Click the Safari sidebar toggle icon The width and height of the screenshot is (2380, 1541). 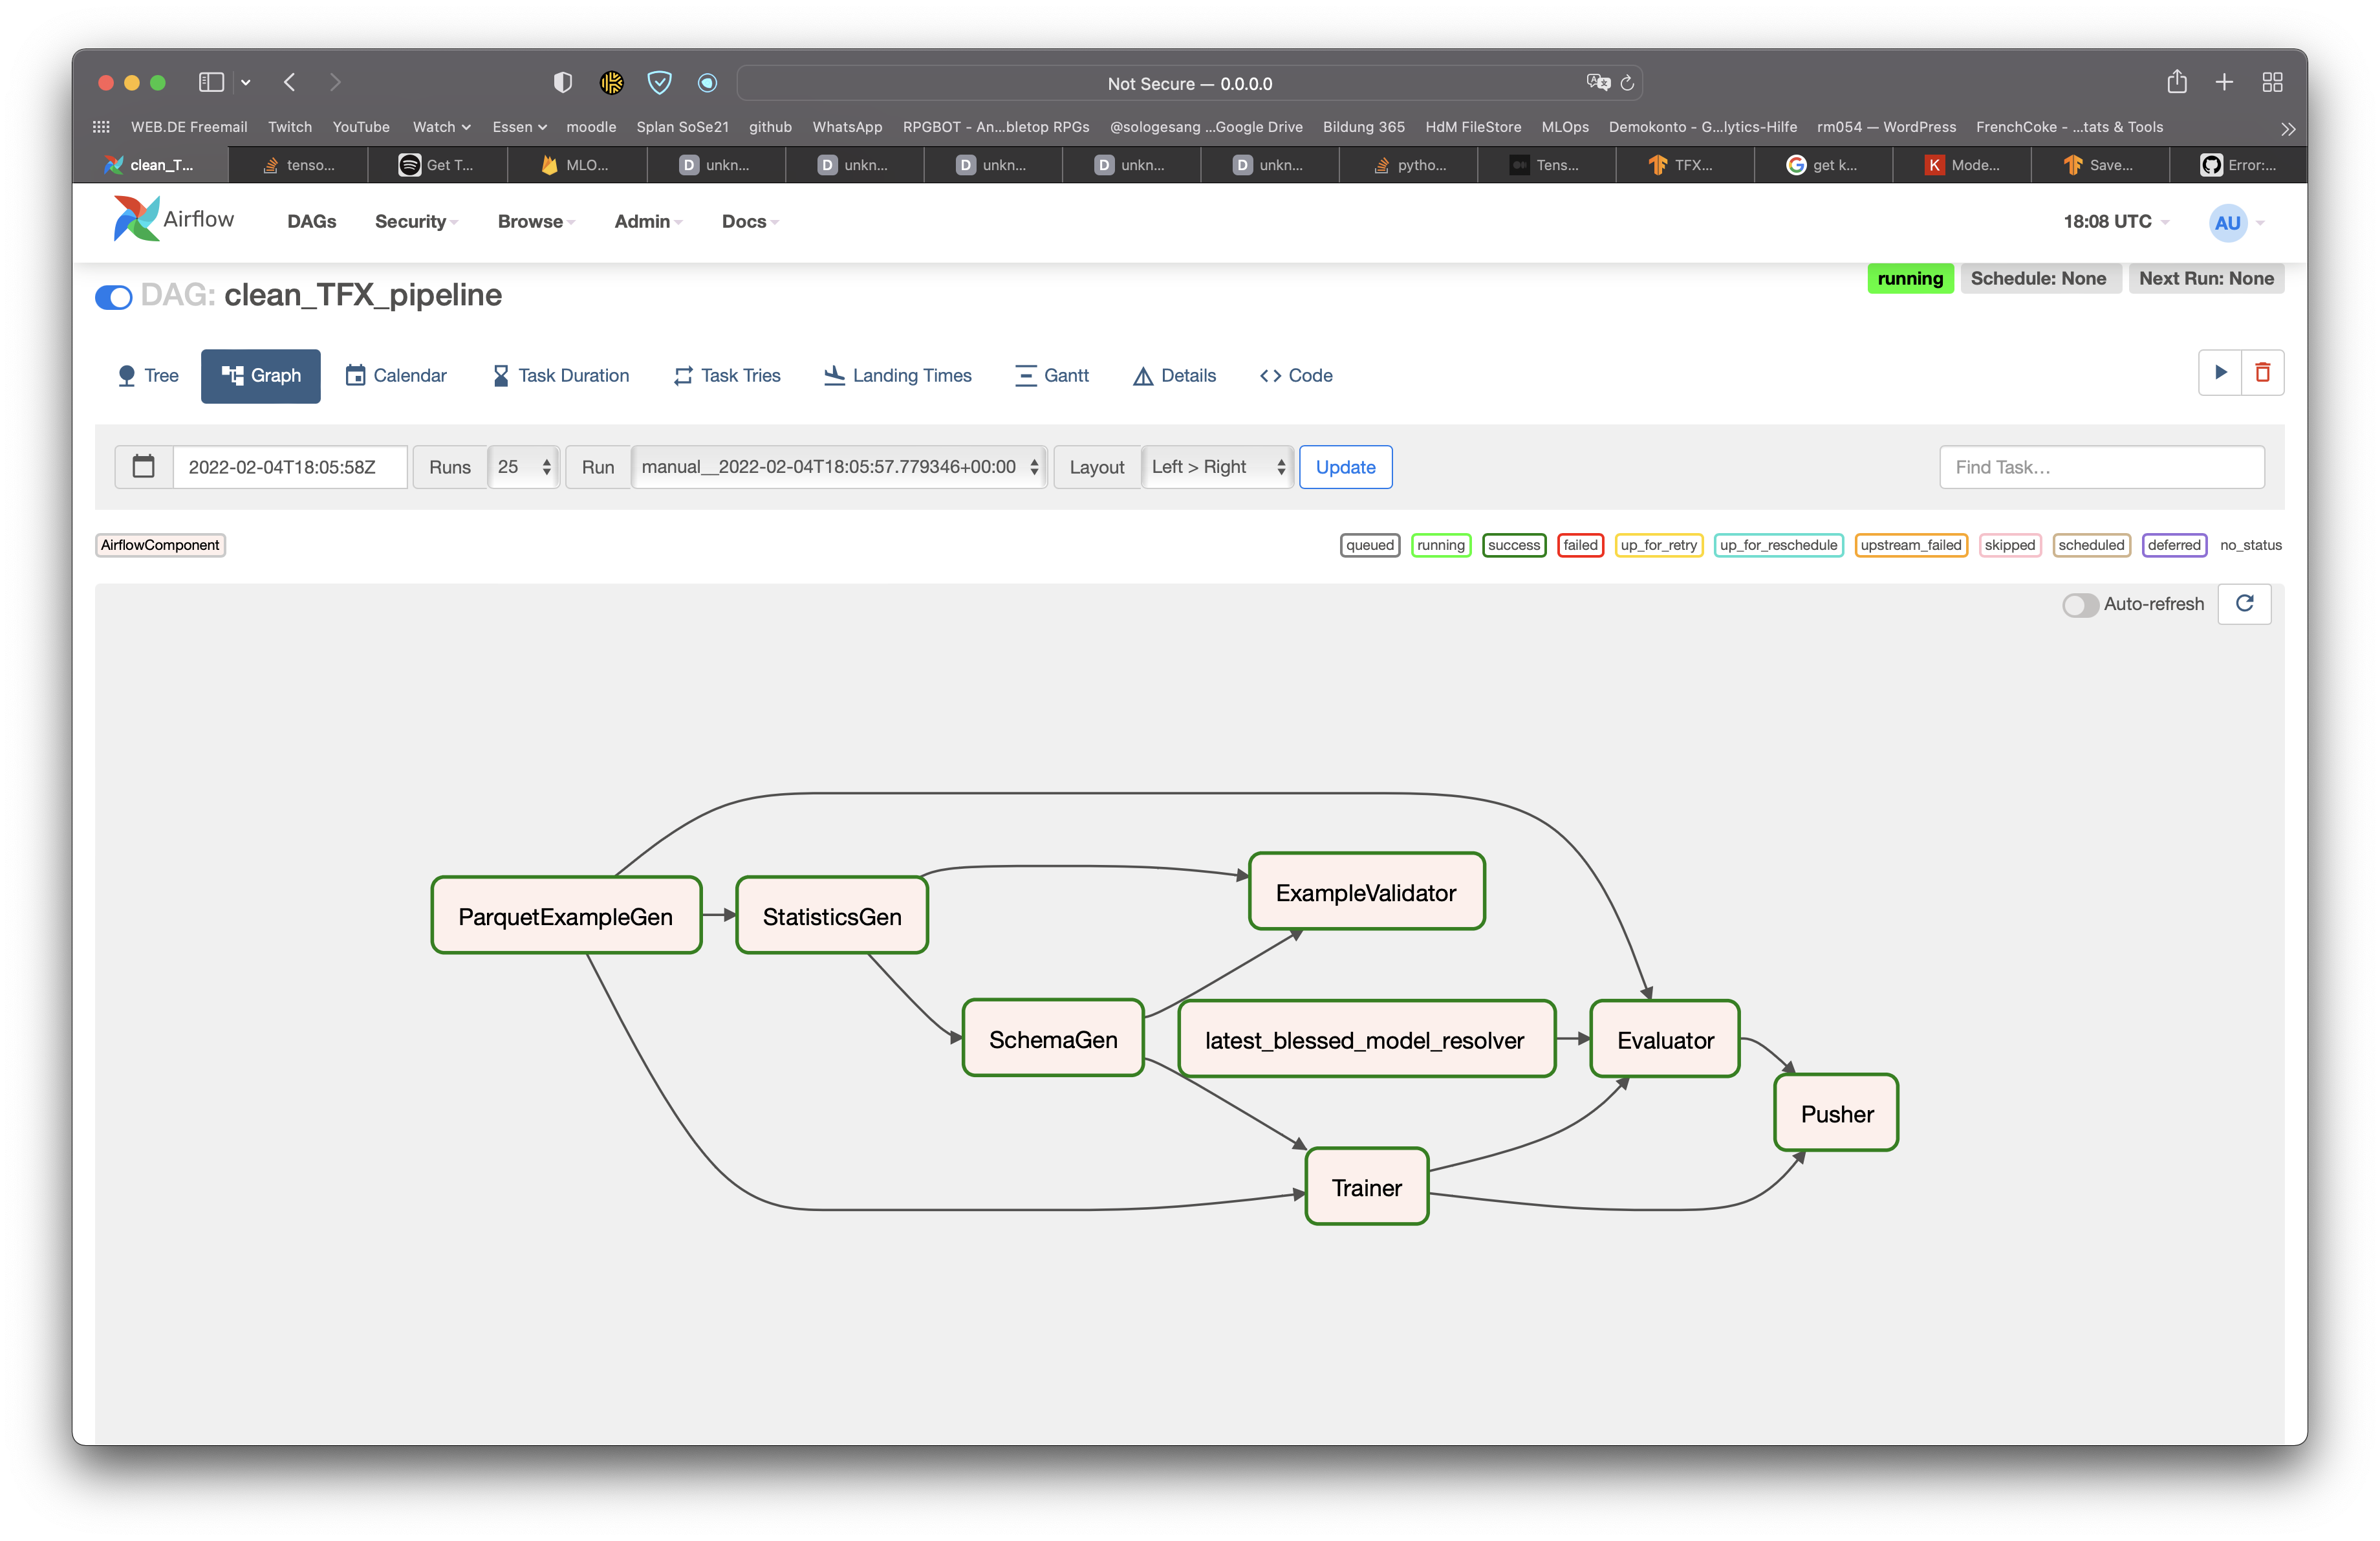point(211,82)
